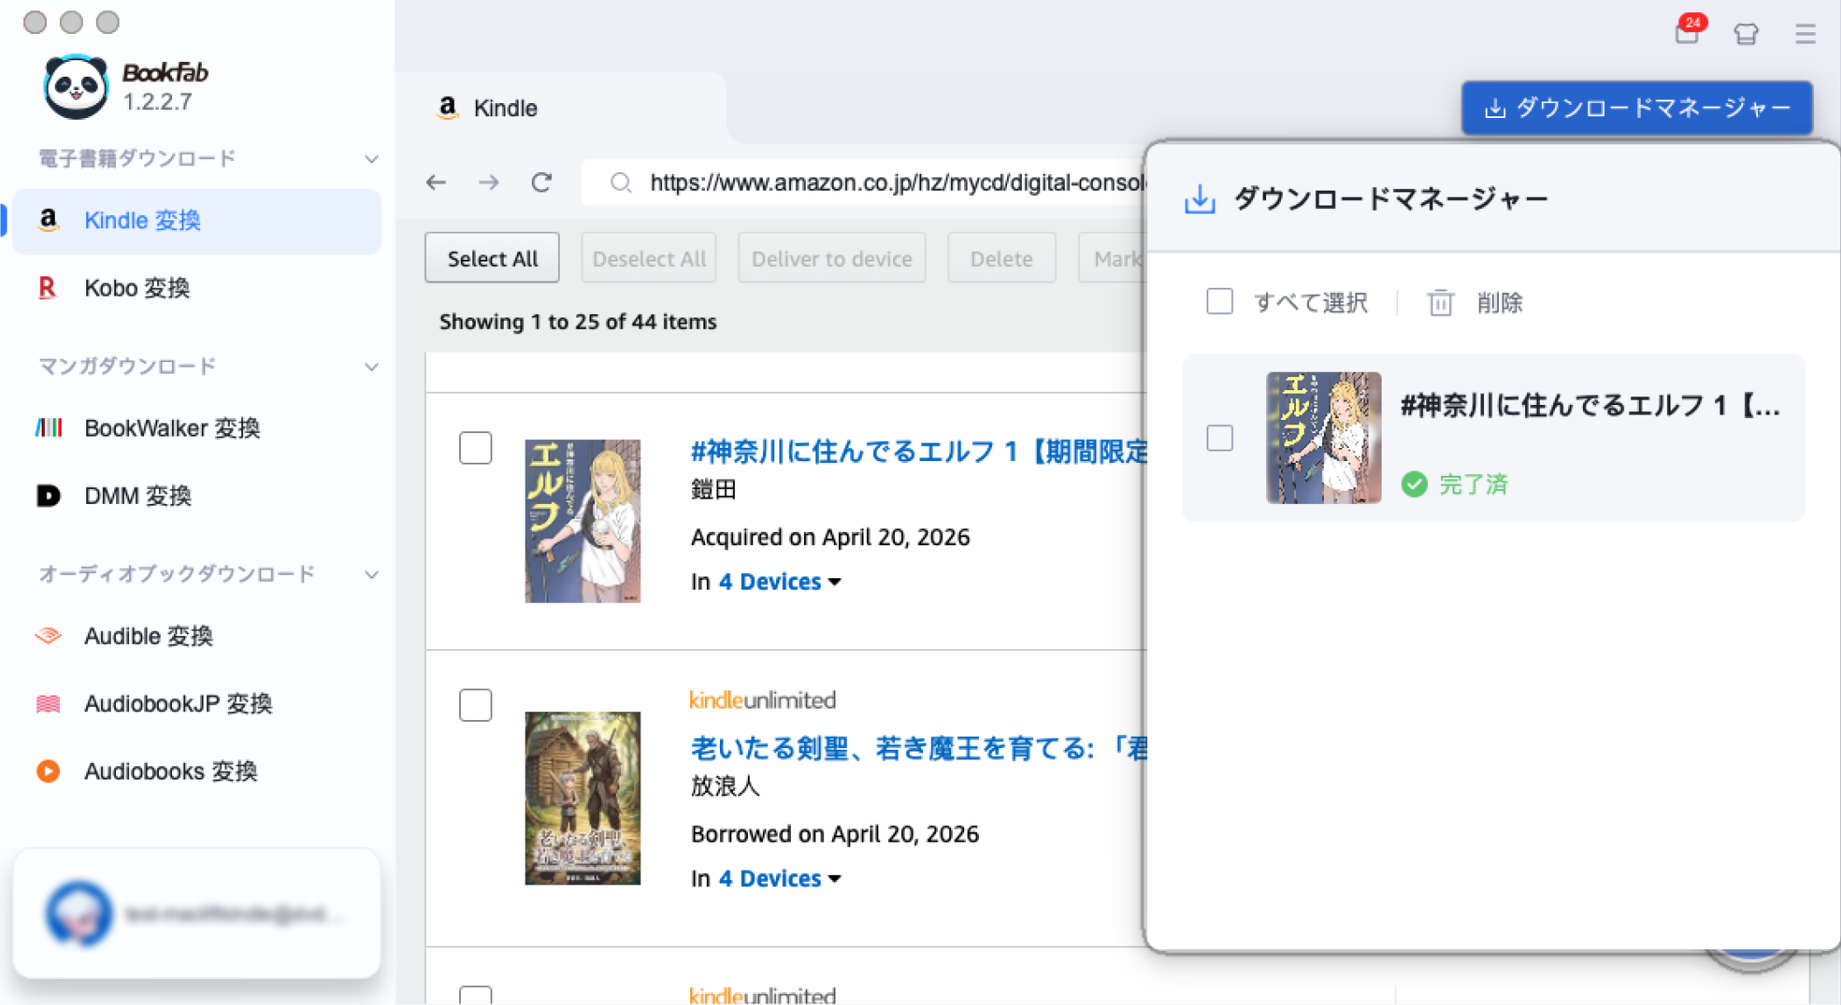
Task: Expand 4 Devices under Borrowed on April 20
Action: click(780, 879)
